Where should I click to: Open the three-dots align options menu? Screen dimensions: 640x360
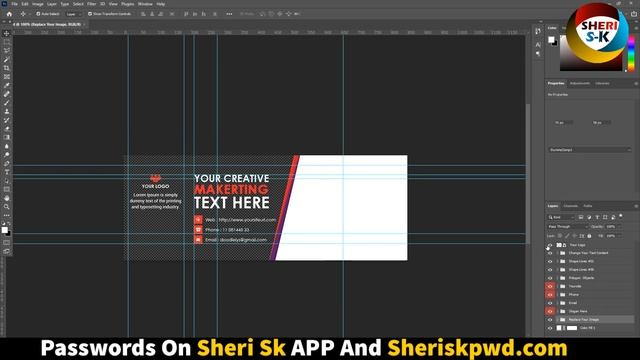click(x=229, y=14)
